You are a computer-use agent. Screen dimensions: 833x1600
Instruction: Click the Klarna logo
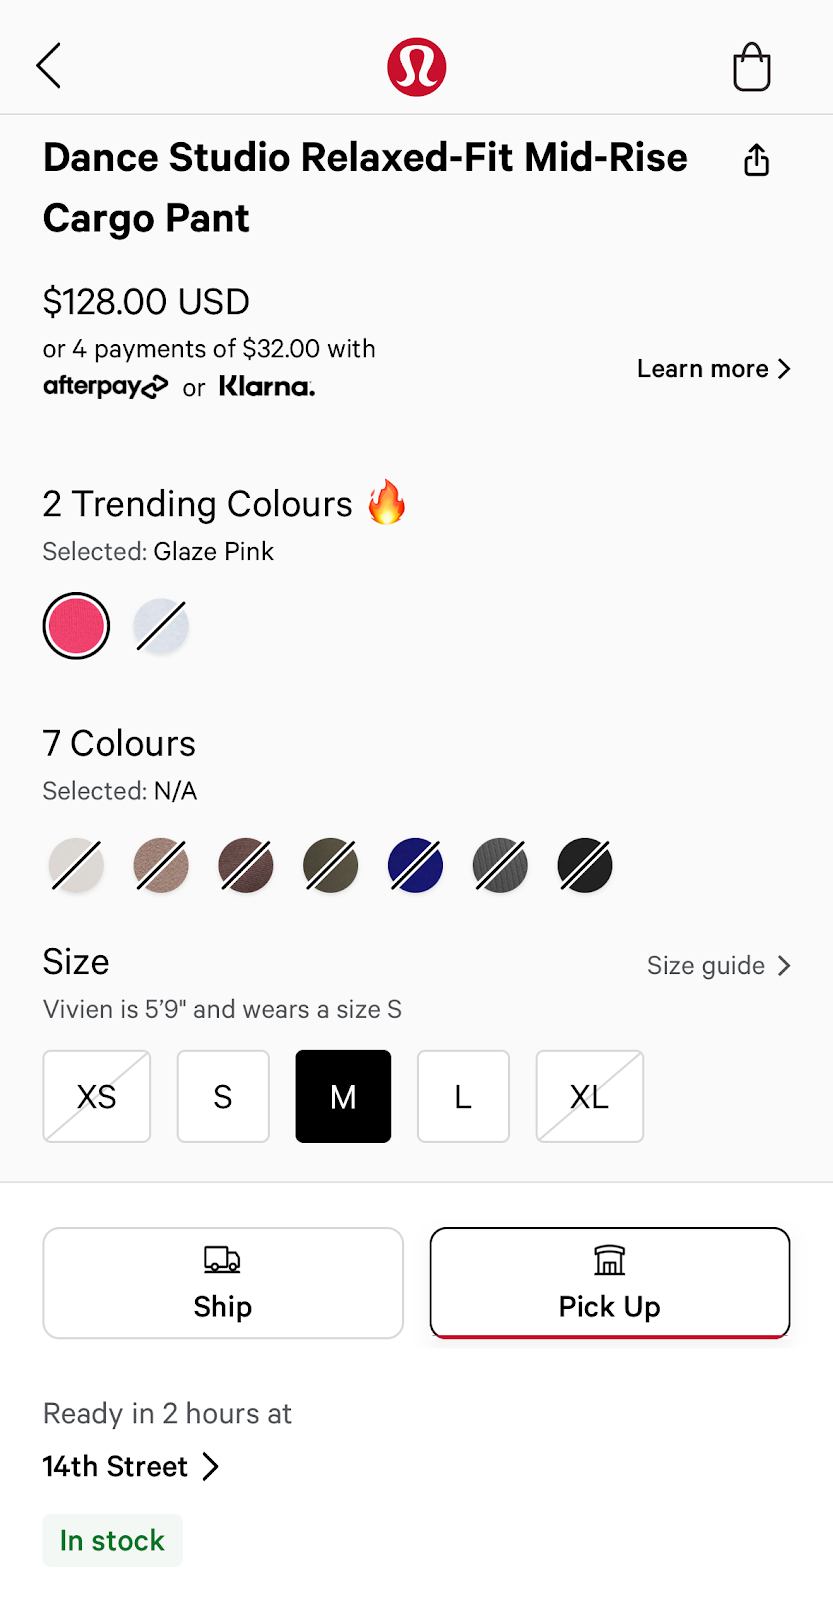tap(266, 386)
